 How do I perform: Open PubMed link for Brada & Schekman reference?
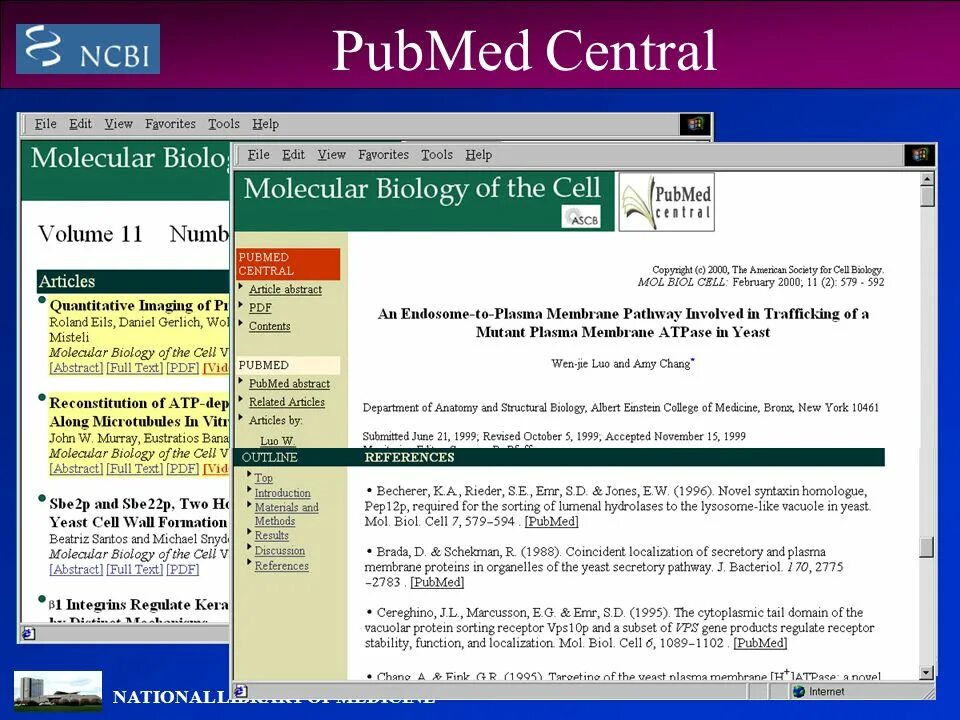[437, 582]
